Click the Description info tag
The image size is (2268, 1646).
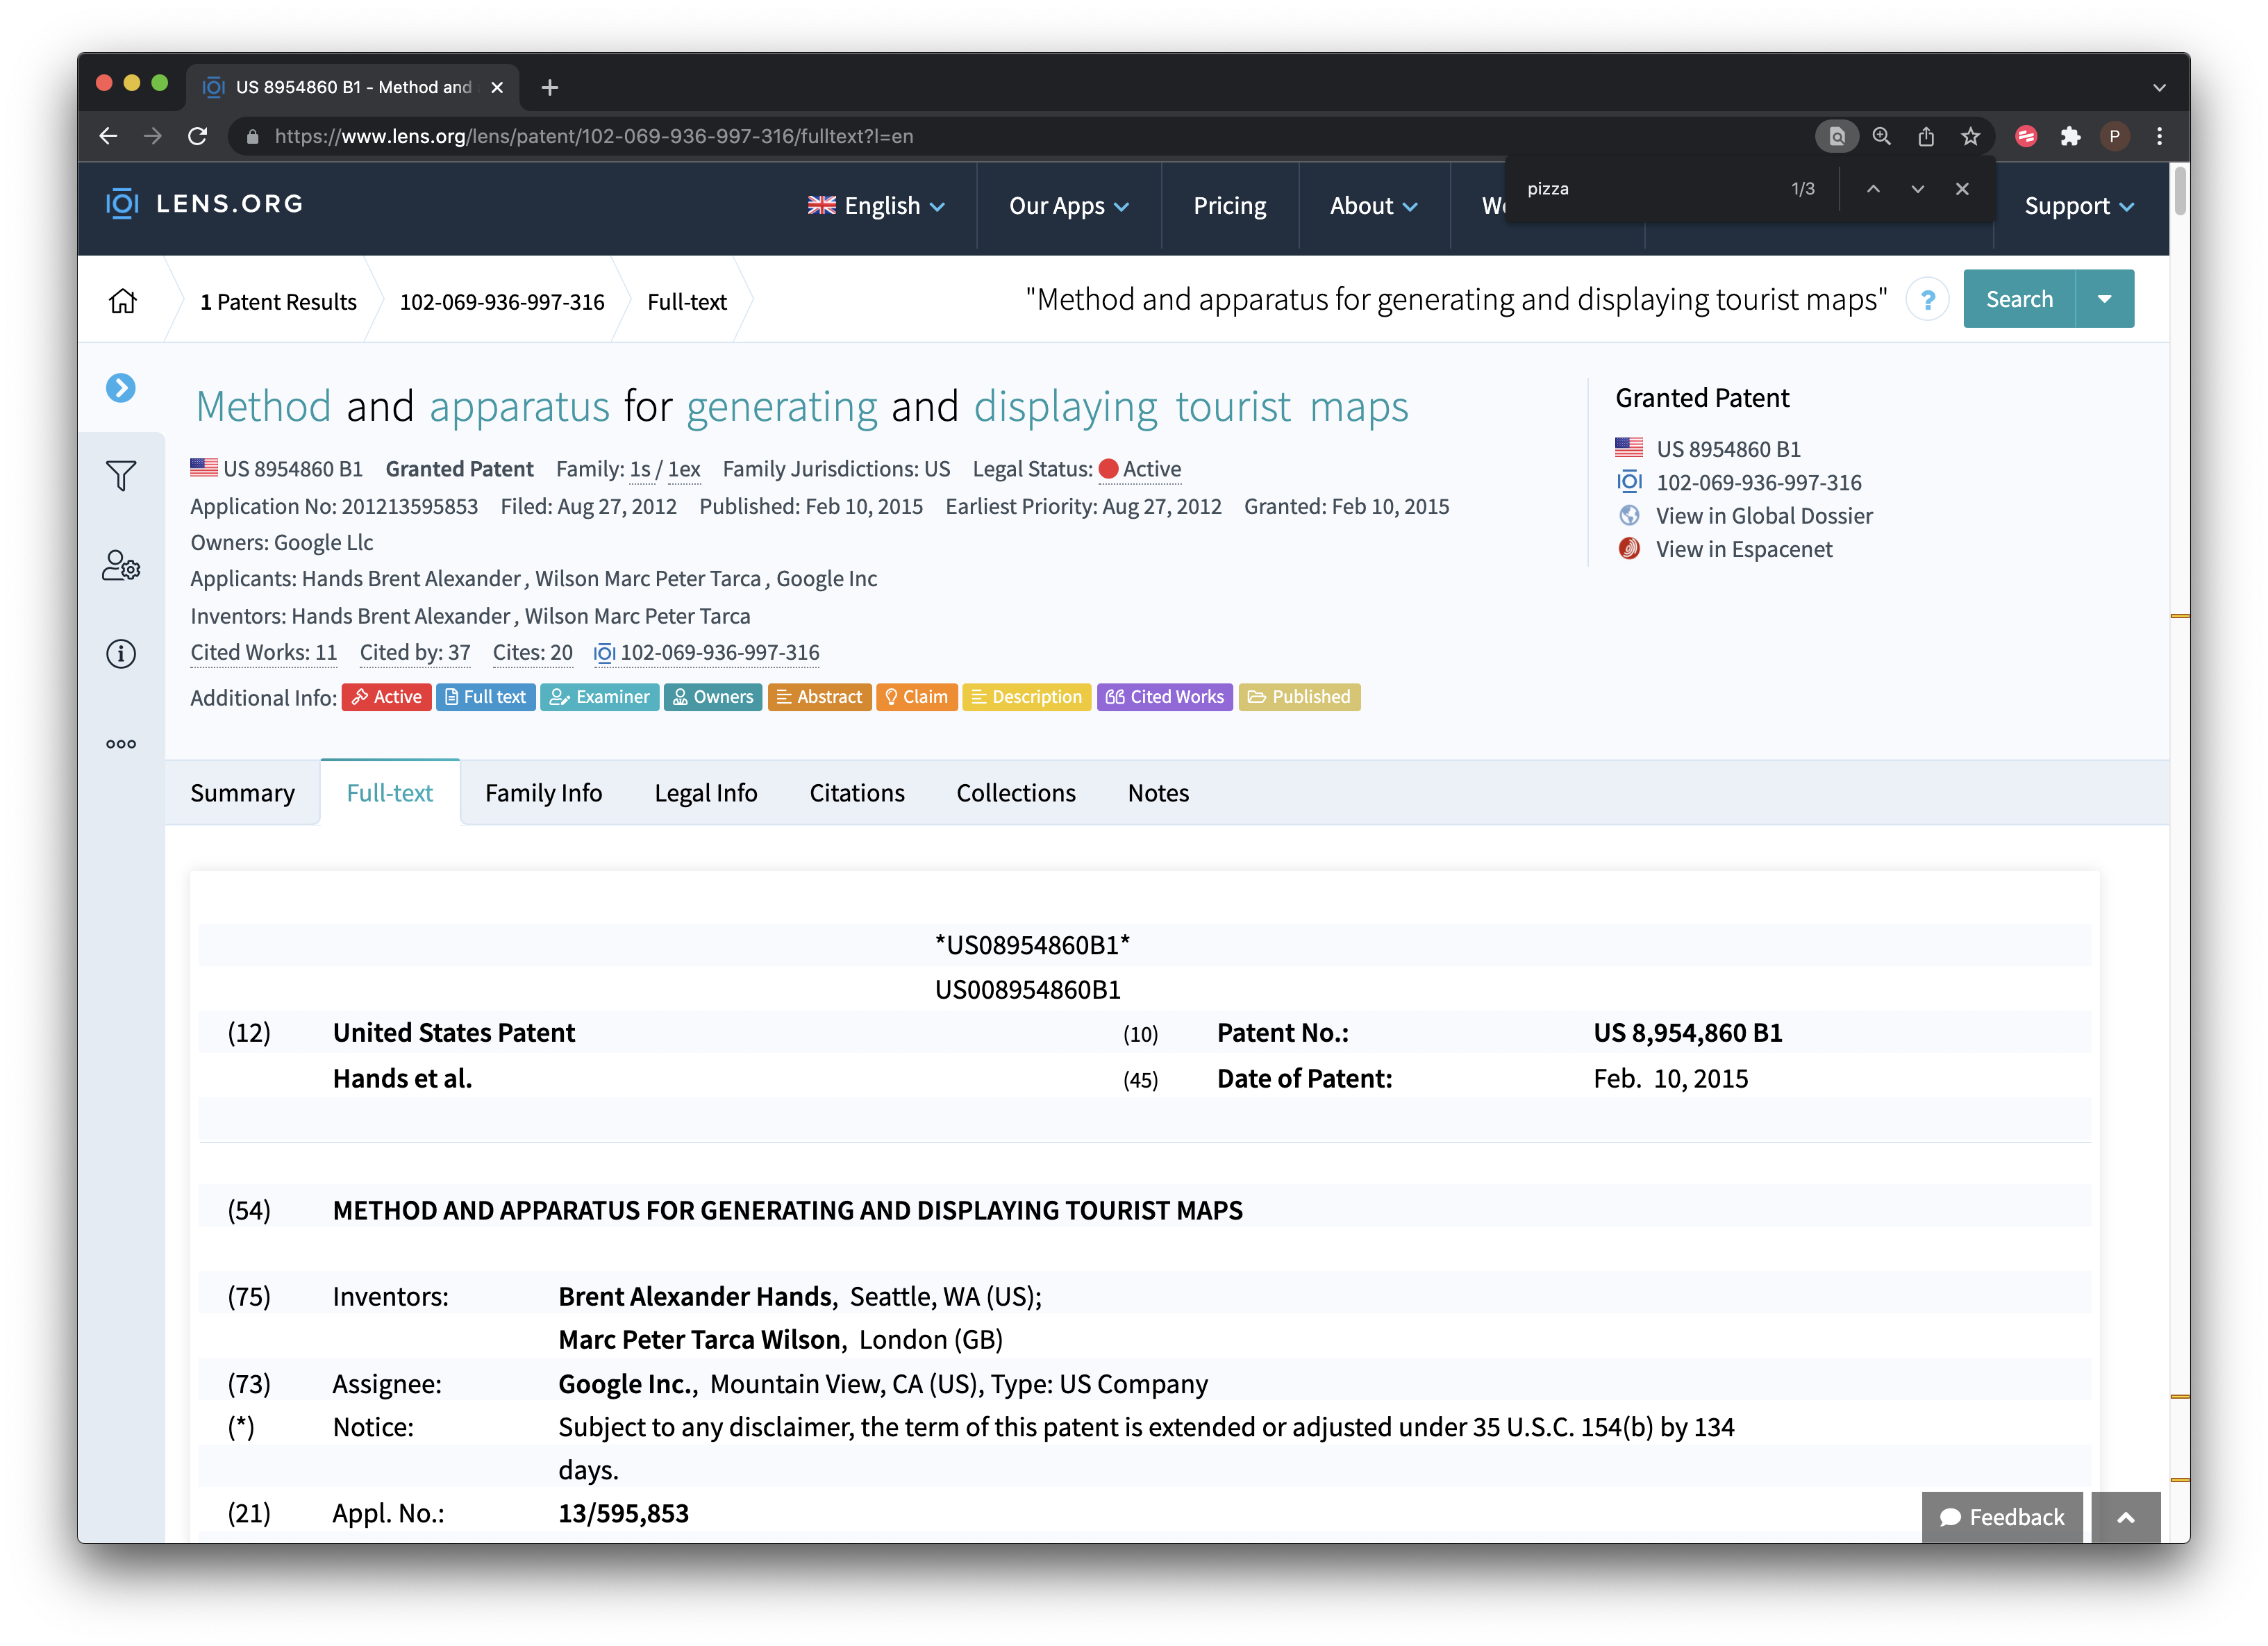(1027, 697)
